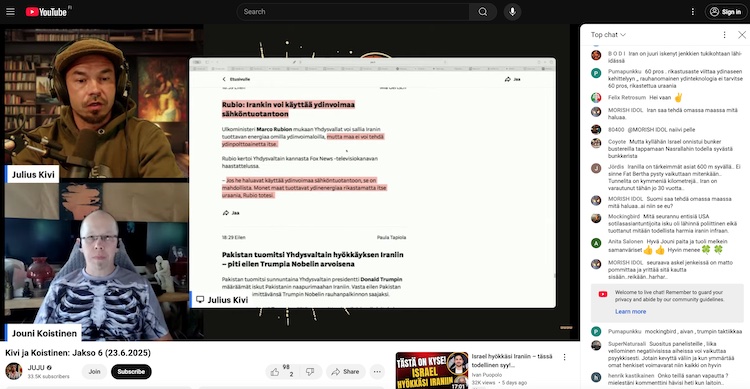
Task: Open Ivan Puopolo channel name
Action: pyautogui.click(x=486, y=375)
